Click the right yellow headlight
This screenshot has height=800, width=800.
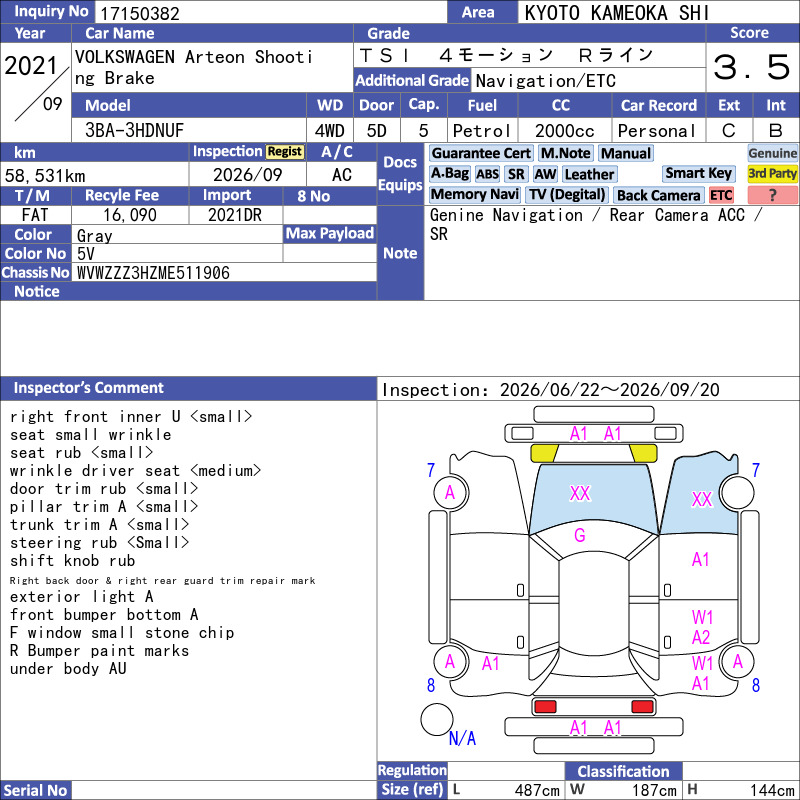(643, 453)
